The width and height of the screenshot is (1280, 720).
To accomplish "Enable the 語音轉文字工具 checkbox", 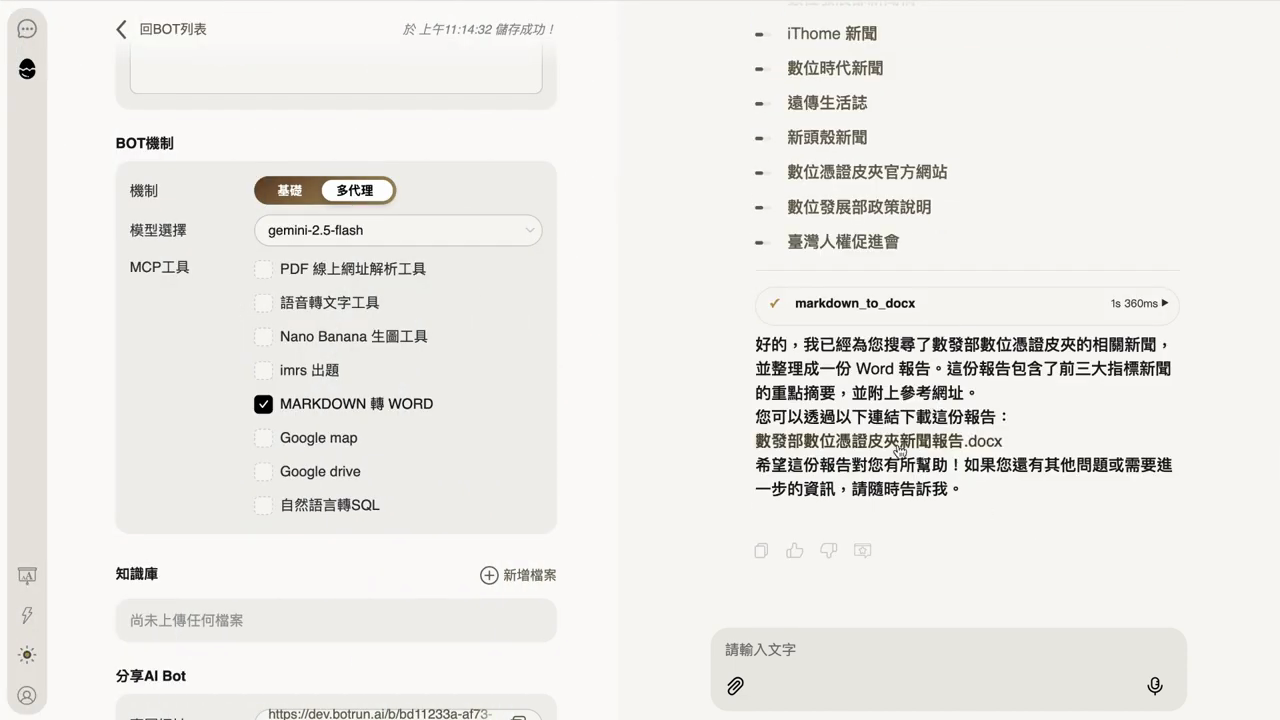I will coord(263,303).
